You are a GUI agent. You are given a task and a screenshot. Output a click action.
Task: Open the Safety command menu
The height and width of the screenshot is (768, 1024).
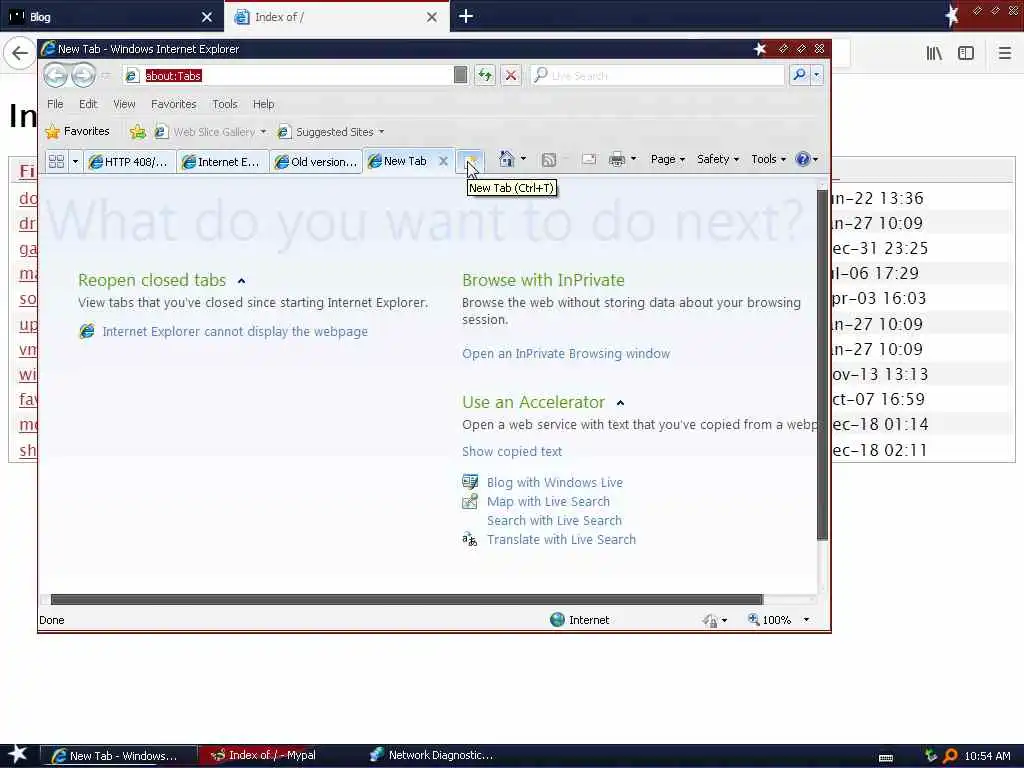[x=718, y=159]
